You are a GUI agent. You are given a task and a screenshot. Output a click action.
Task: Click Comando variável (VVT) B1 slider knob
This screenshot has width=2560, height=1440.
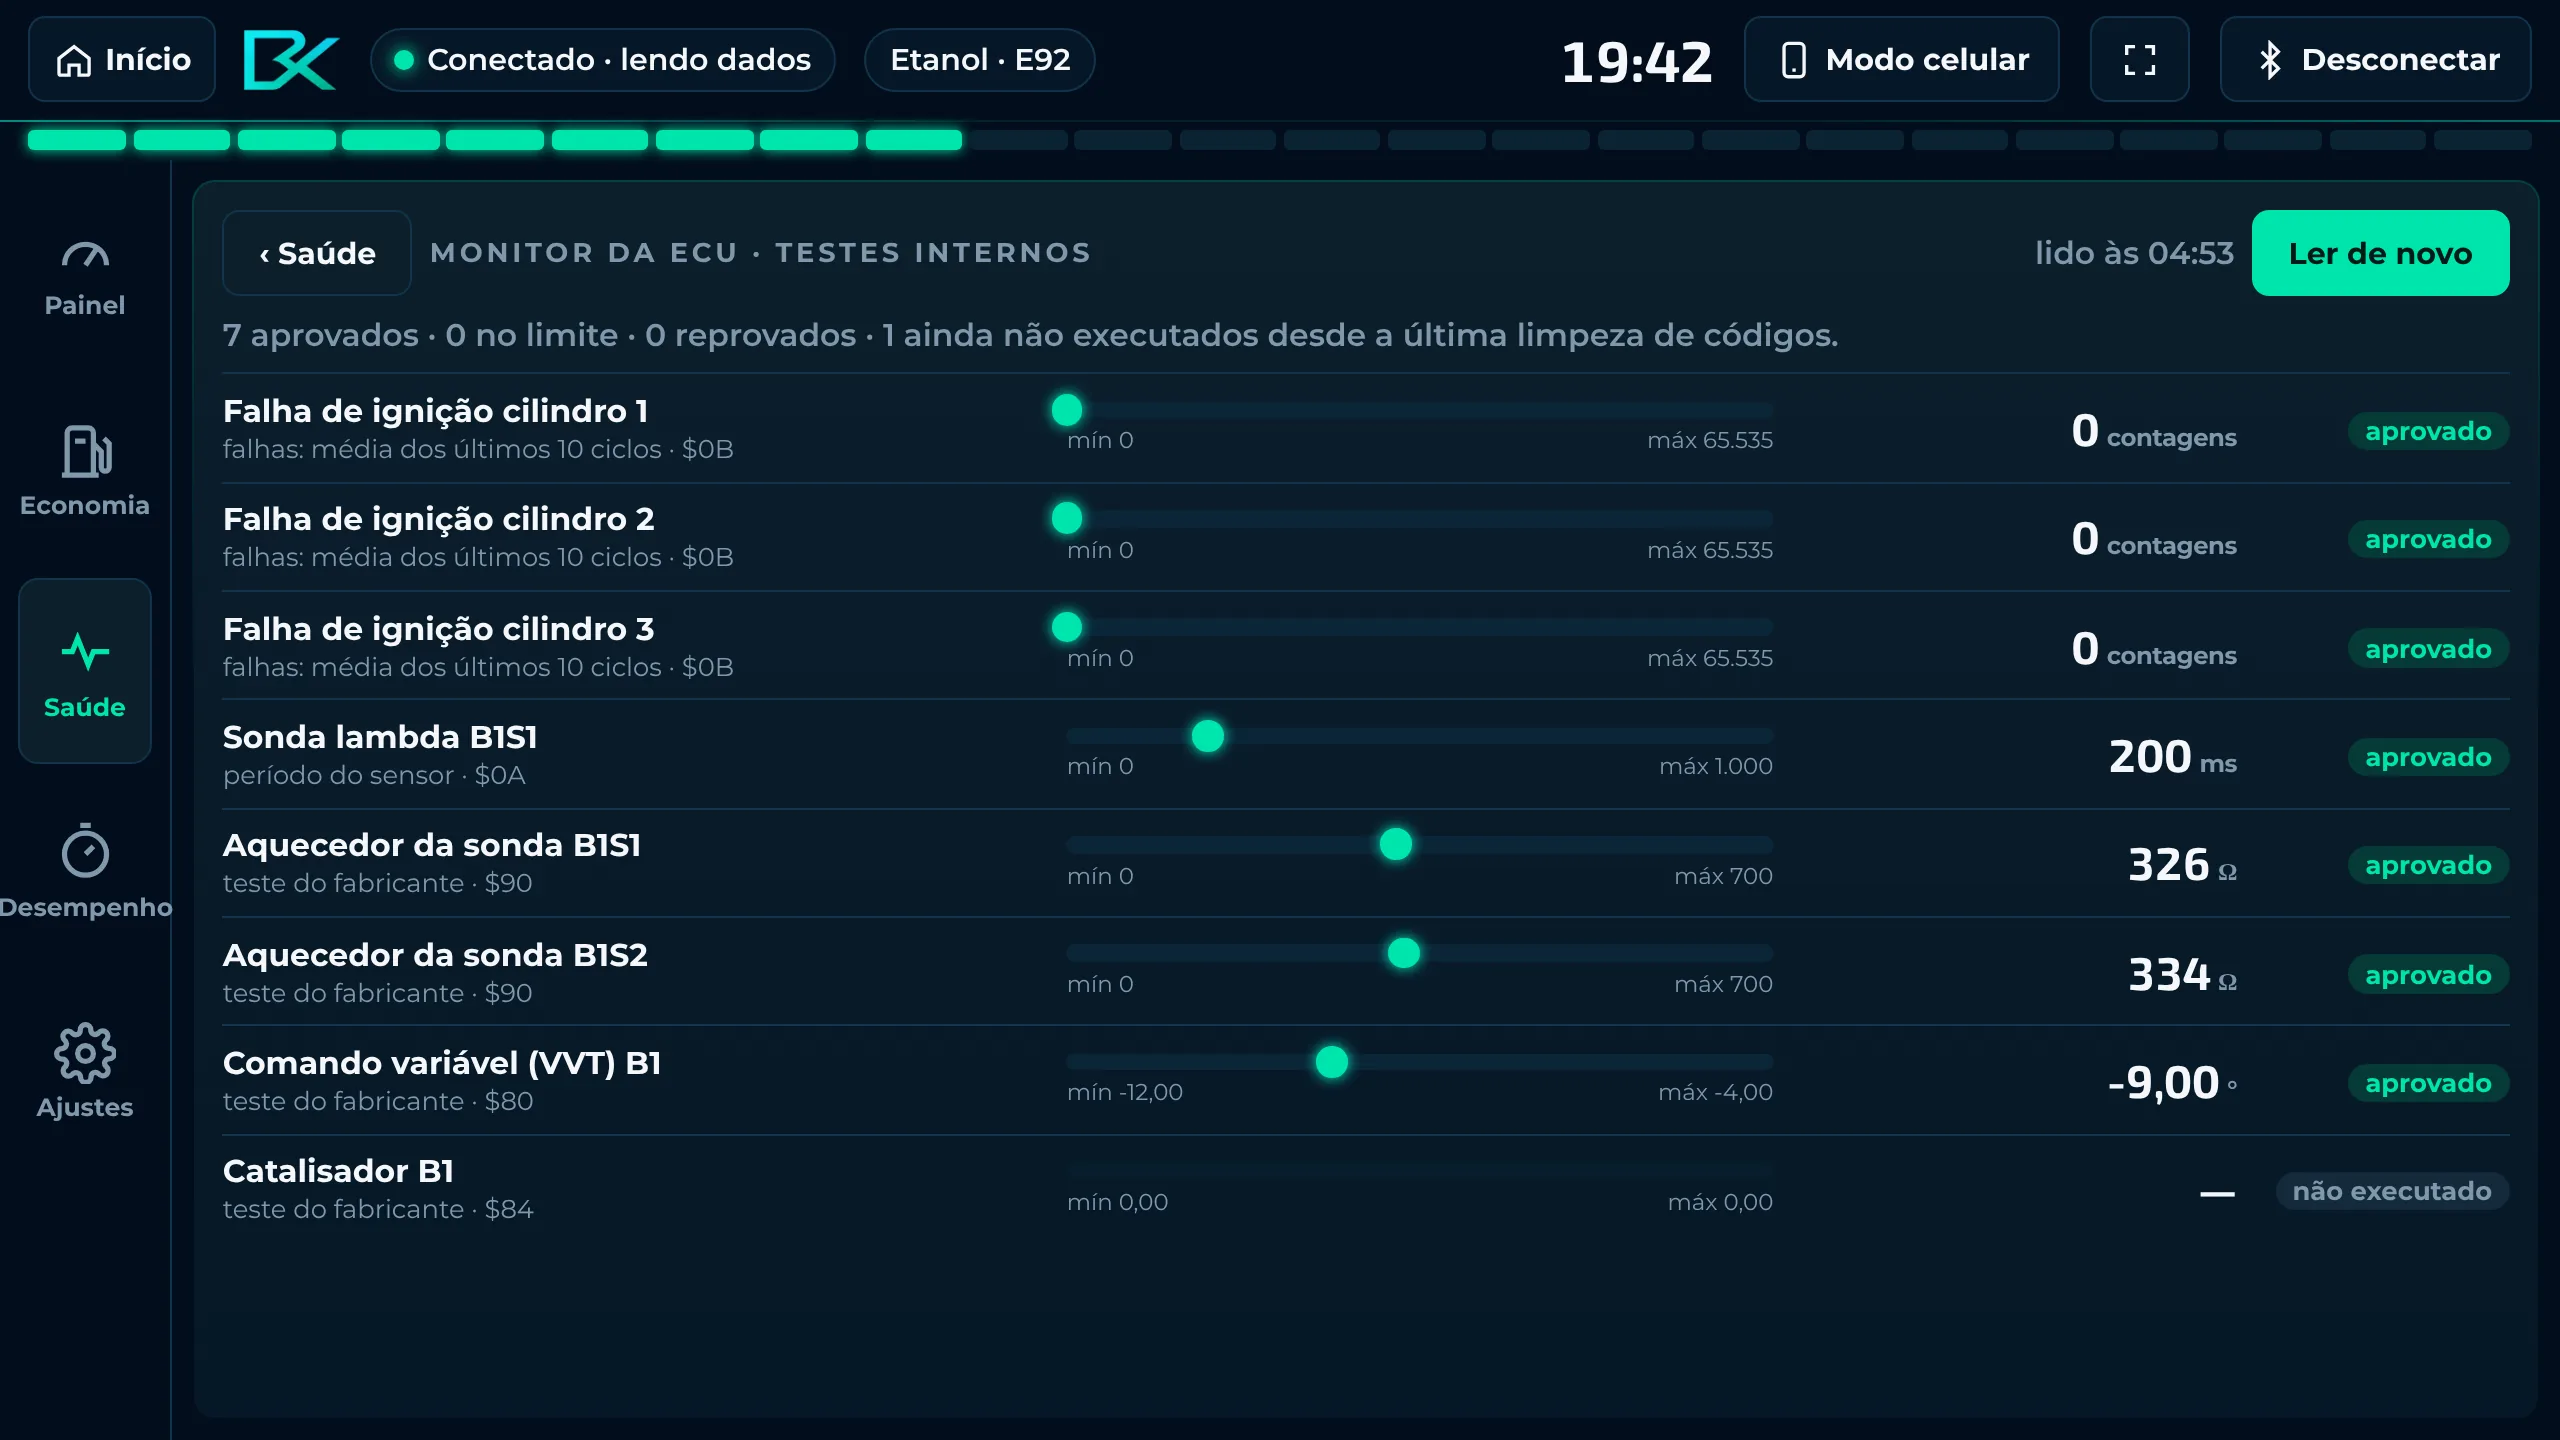click(1332, 1062)
